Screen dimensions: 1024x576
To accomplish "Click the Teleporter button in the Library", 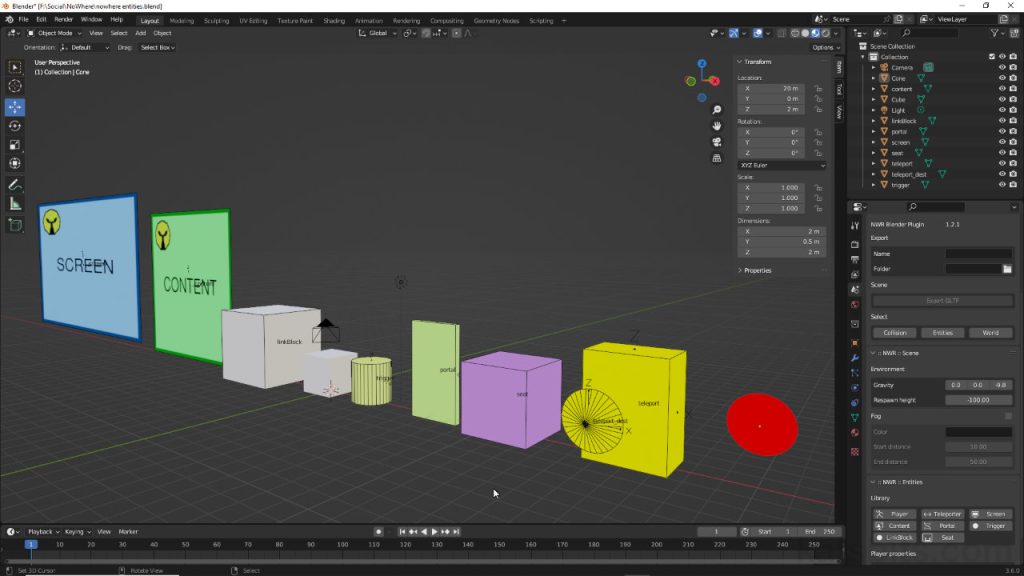I will (x=941, y=514).
